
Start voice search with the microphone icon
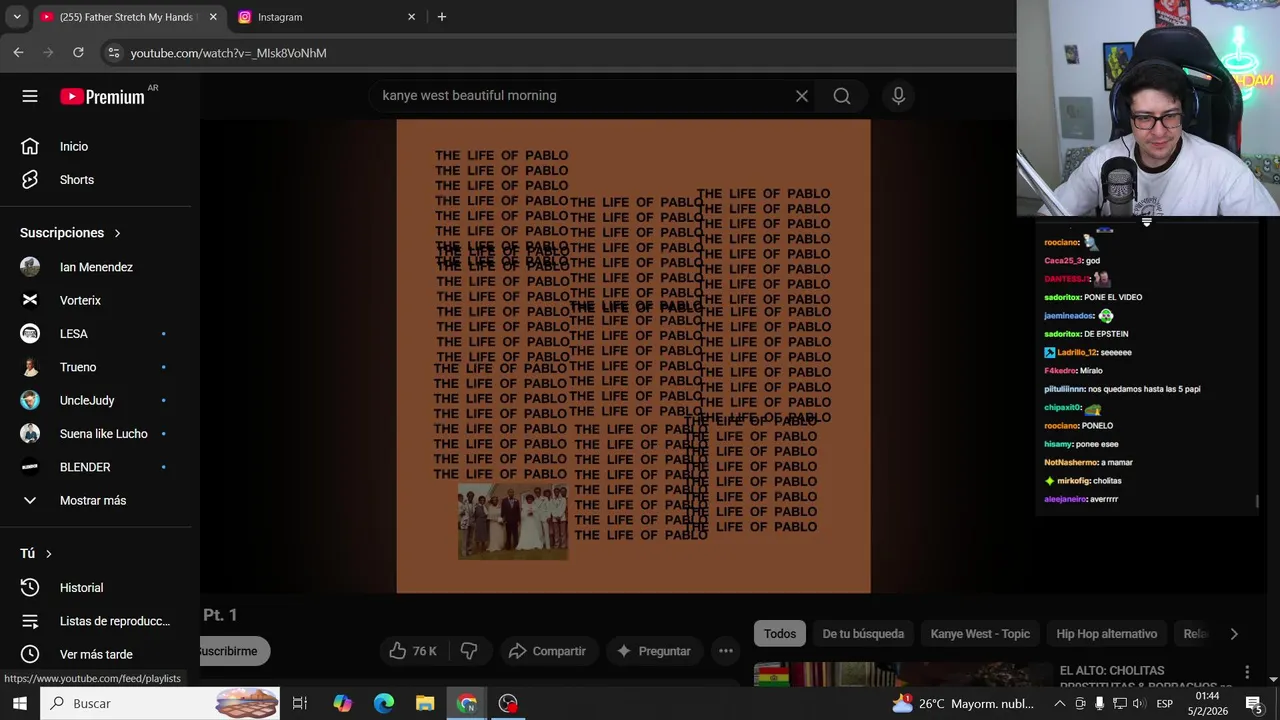(898, 96)
